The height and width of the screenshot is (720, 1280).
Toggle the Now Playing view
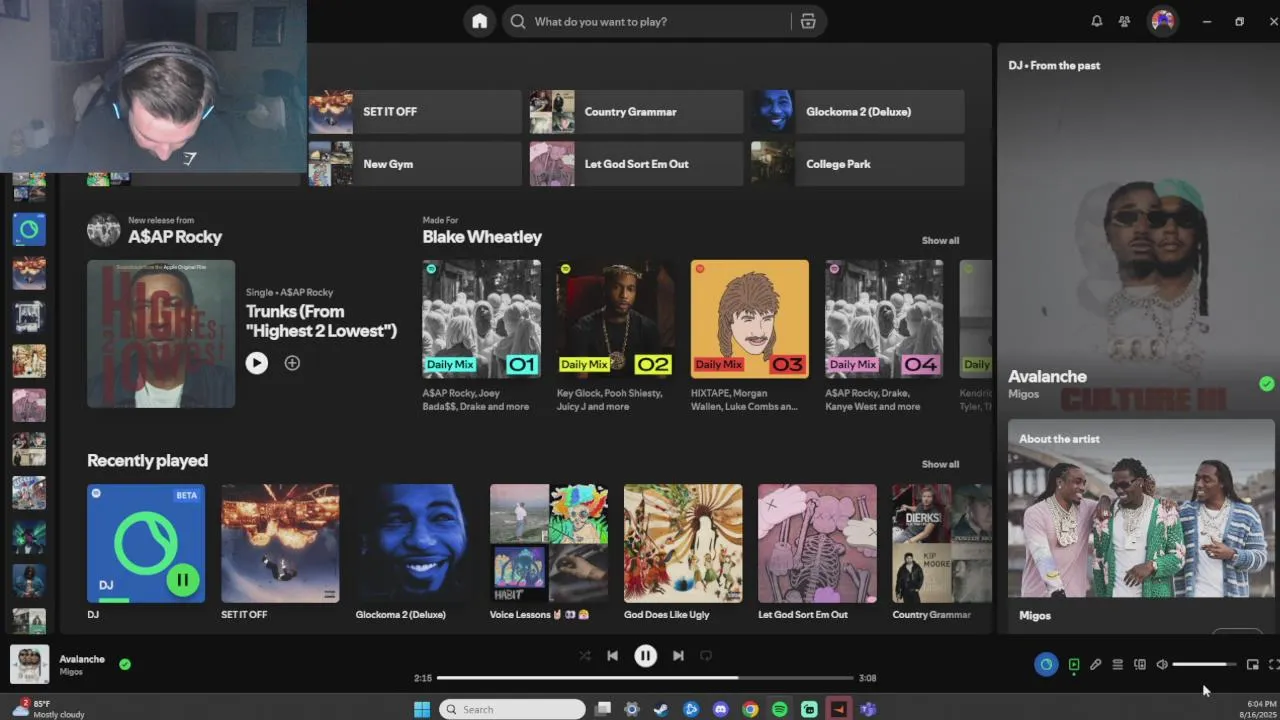[1074, 664]
